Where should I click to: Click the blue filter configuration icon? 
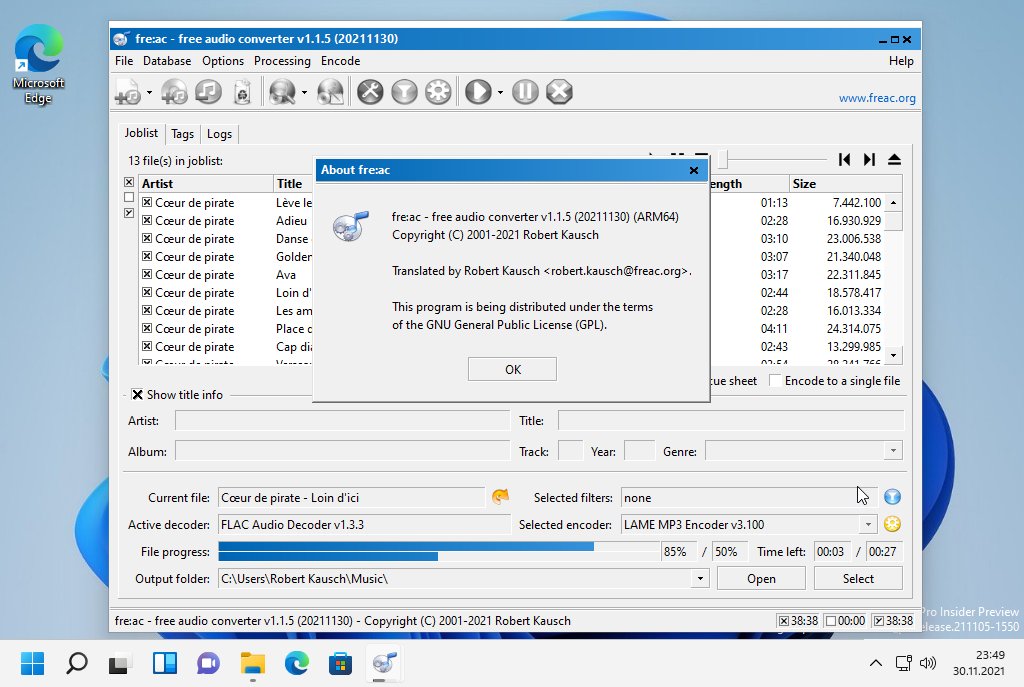coord(893,497)
